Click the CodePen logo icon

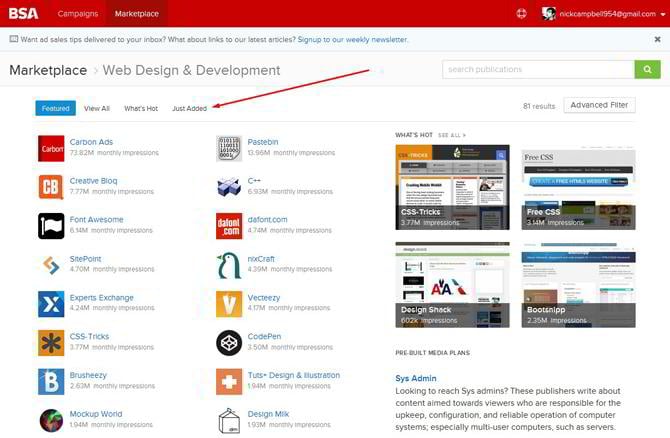pyautogui.click(x=229, y=343)
